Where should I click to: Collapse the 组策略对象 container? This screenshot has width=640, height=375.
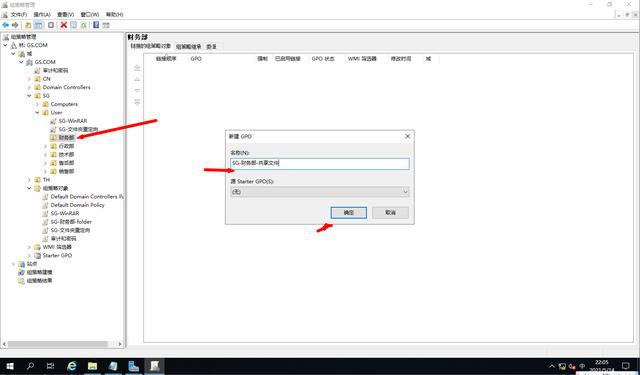[29, 188]
